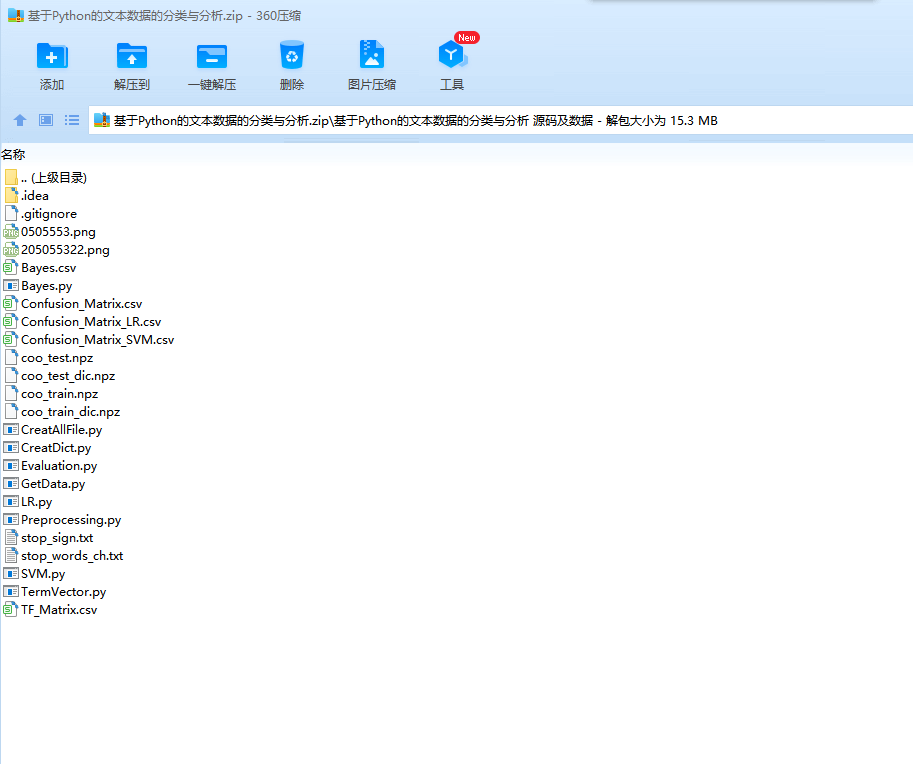Click the blank file icon beside coo_test.npz
Image resolution: width=913 pixels, height=764 pixels.
click(11, 358)
